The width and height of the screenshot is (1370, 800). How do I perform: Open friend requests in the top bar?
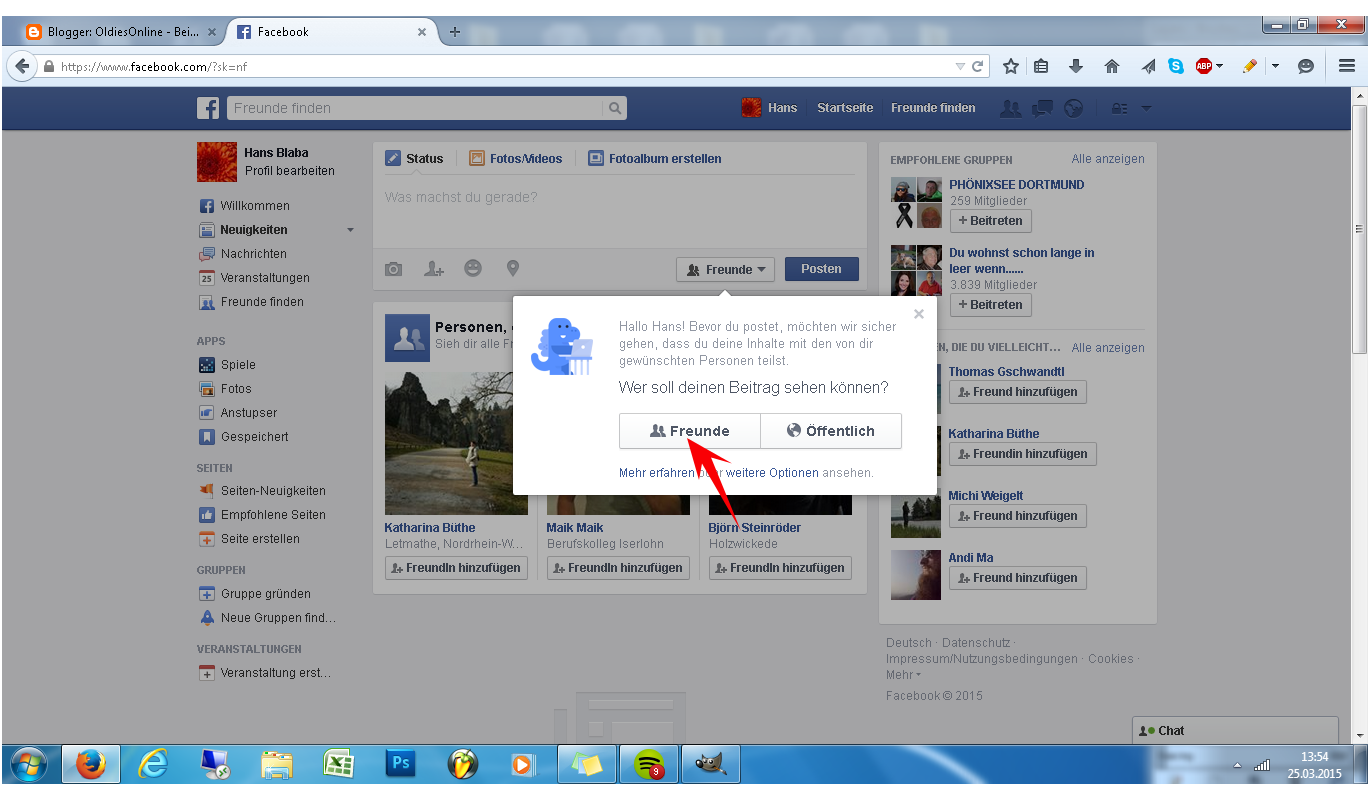(1010, 108)
